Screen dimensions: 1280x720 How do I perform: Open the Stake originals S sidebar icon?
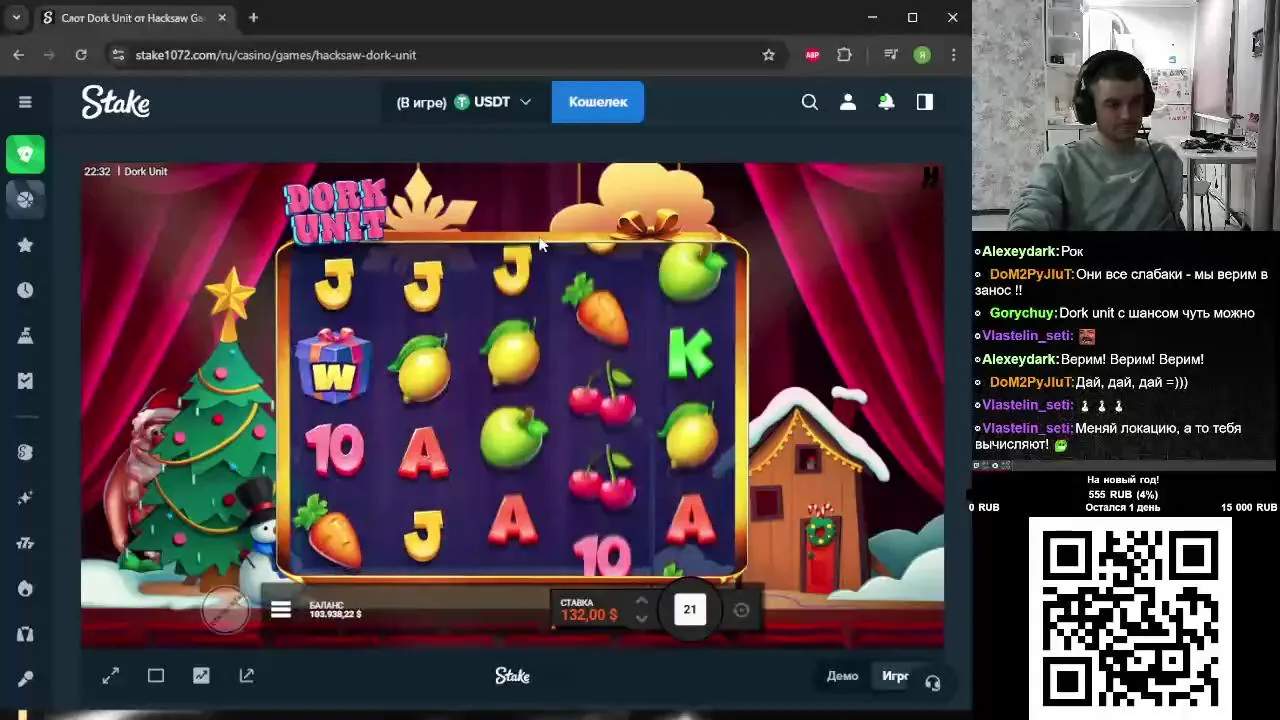25,452
